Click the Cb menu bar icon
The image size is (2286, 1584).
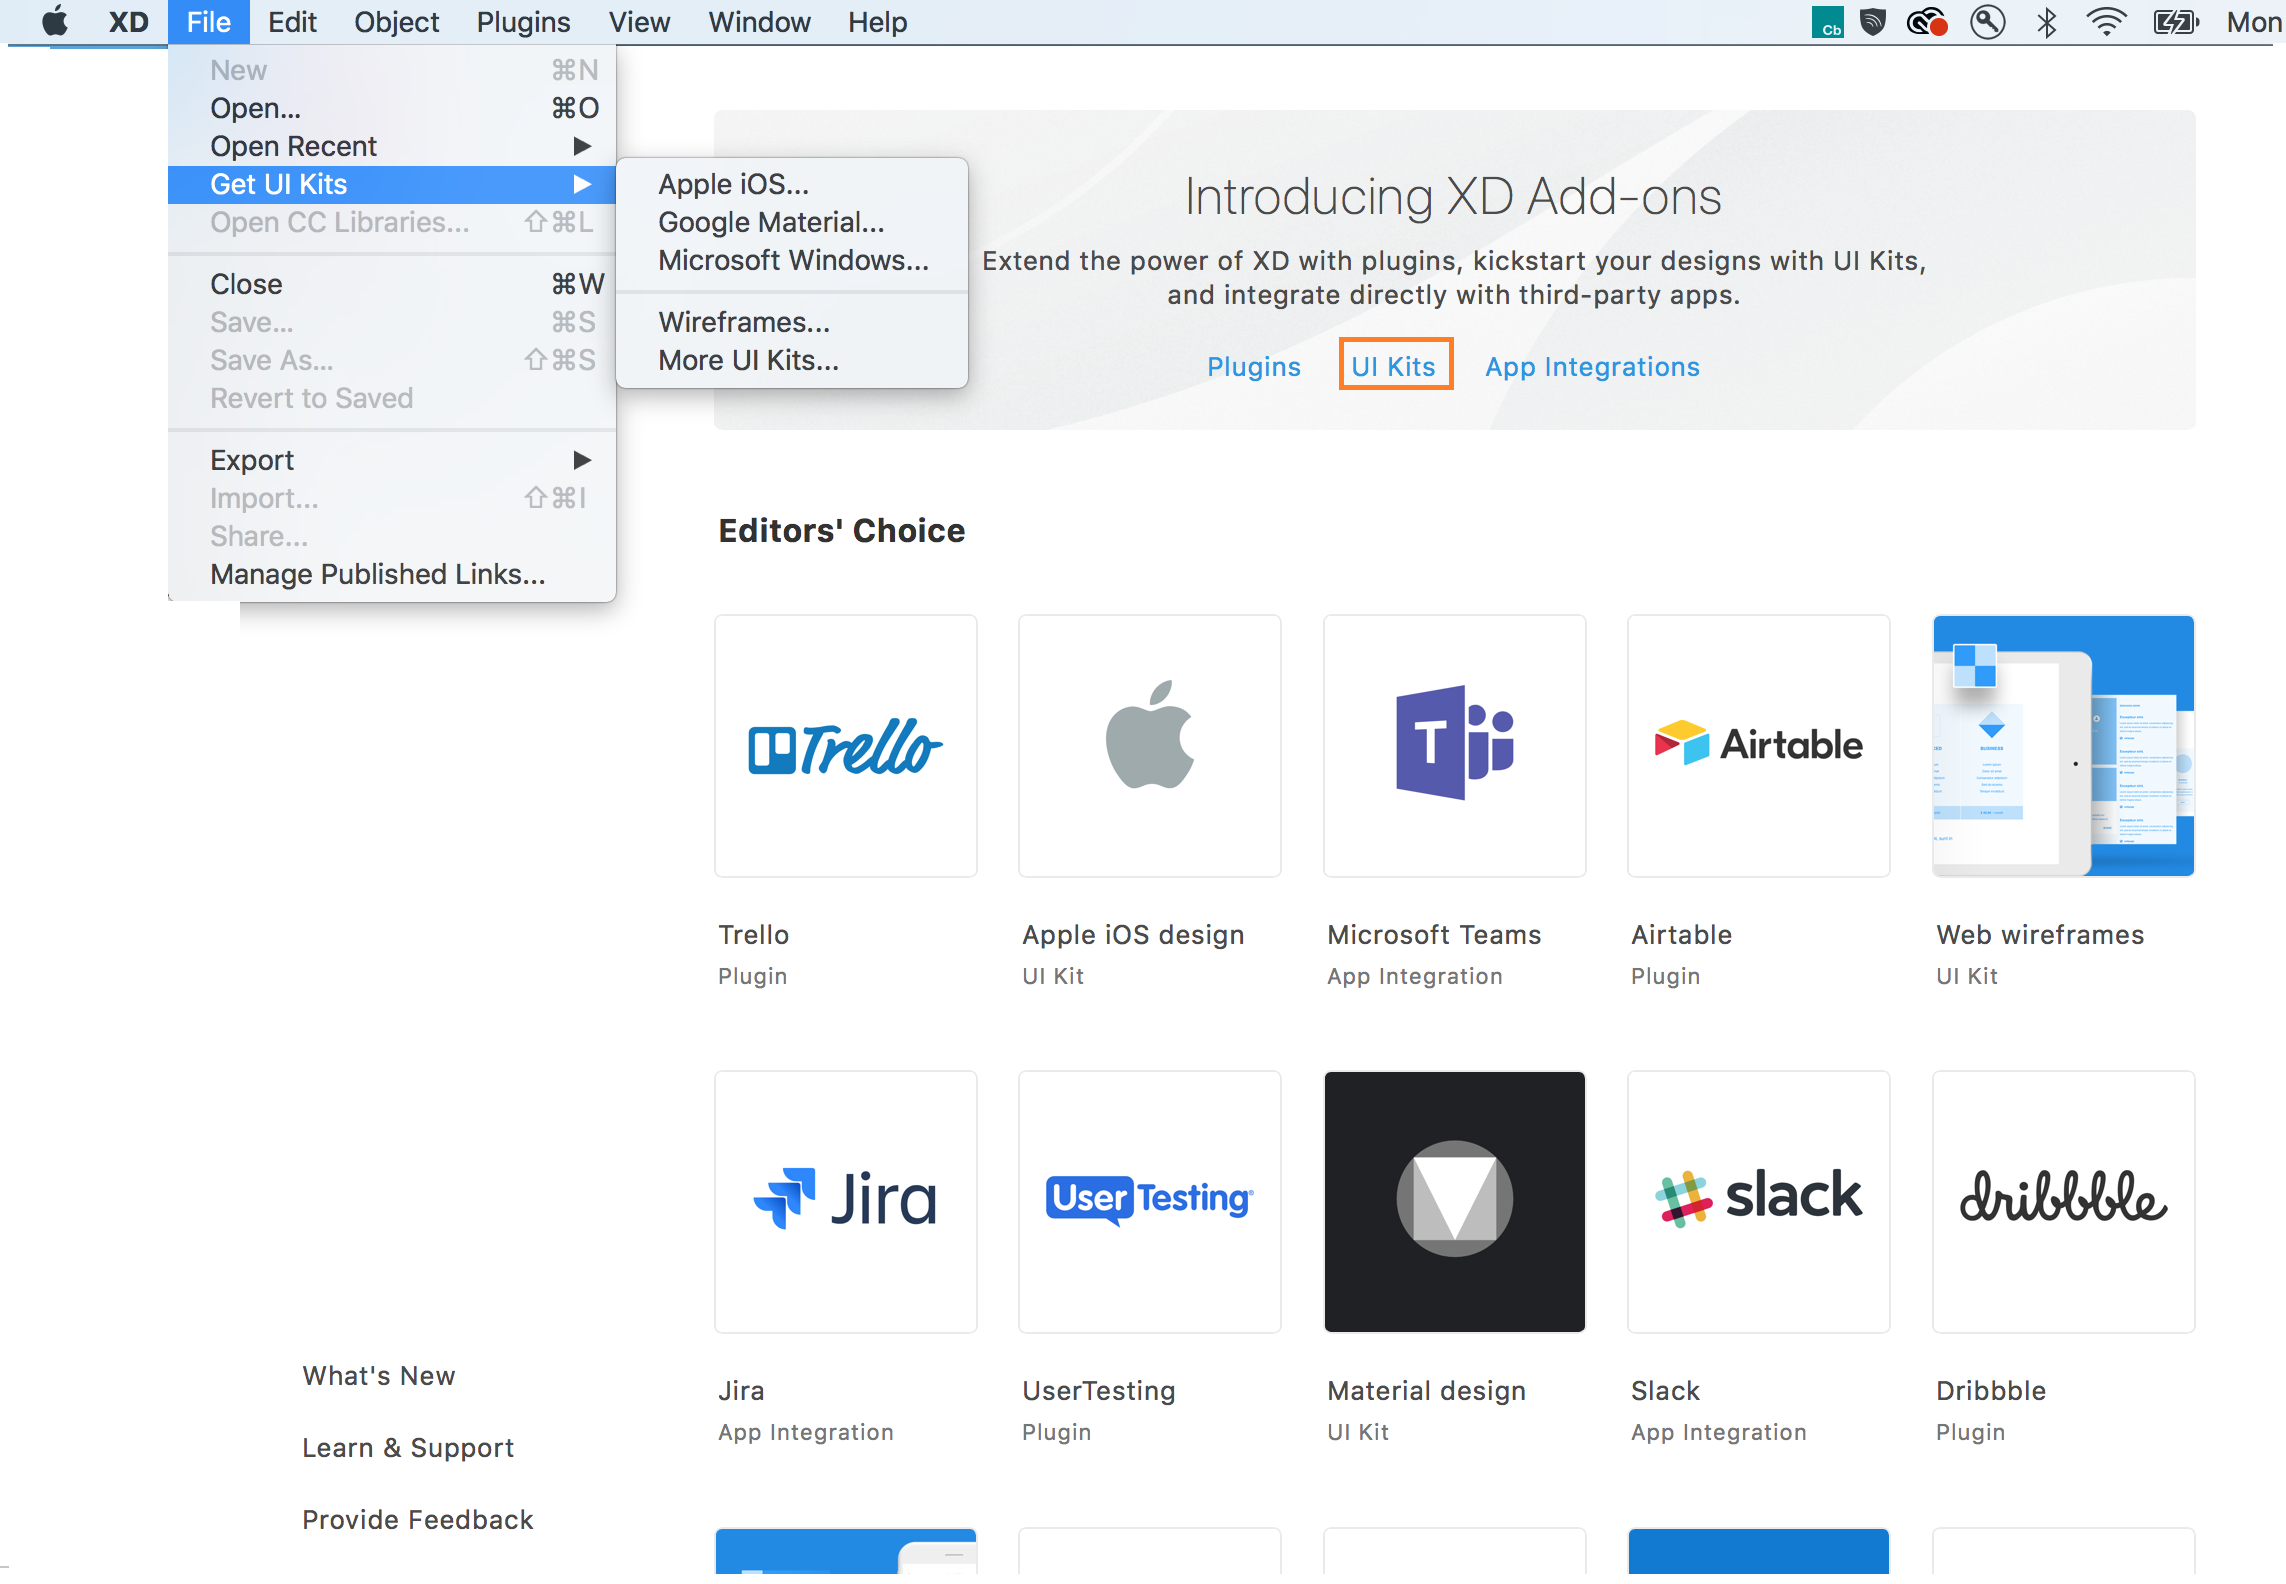[x=1827, y=22]
